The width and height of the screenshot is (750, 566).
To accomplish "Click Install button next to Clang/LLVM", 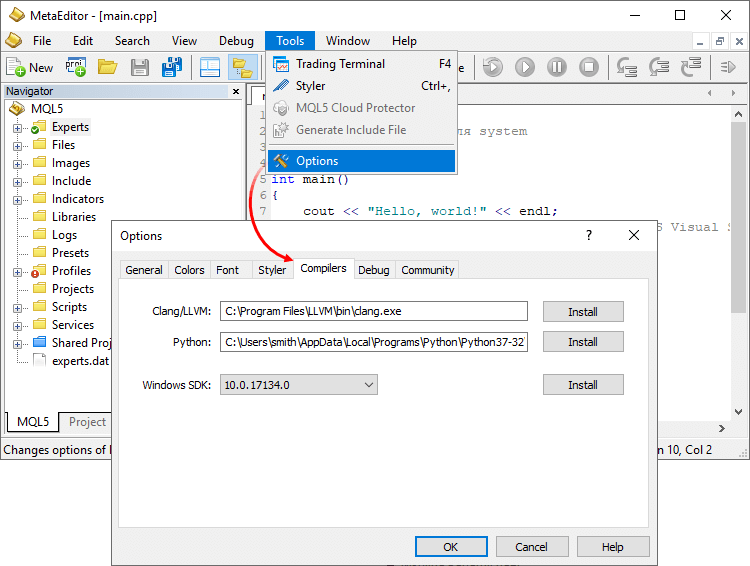I will coord(583,312).
